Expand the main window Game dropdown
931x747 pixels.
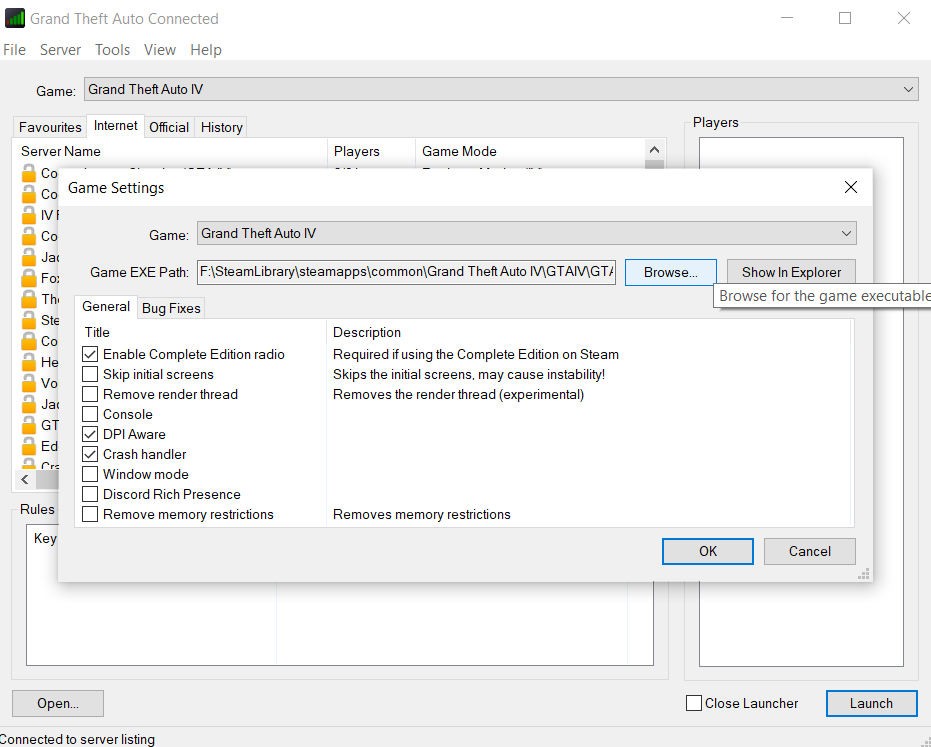click(501, 89)
